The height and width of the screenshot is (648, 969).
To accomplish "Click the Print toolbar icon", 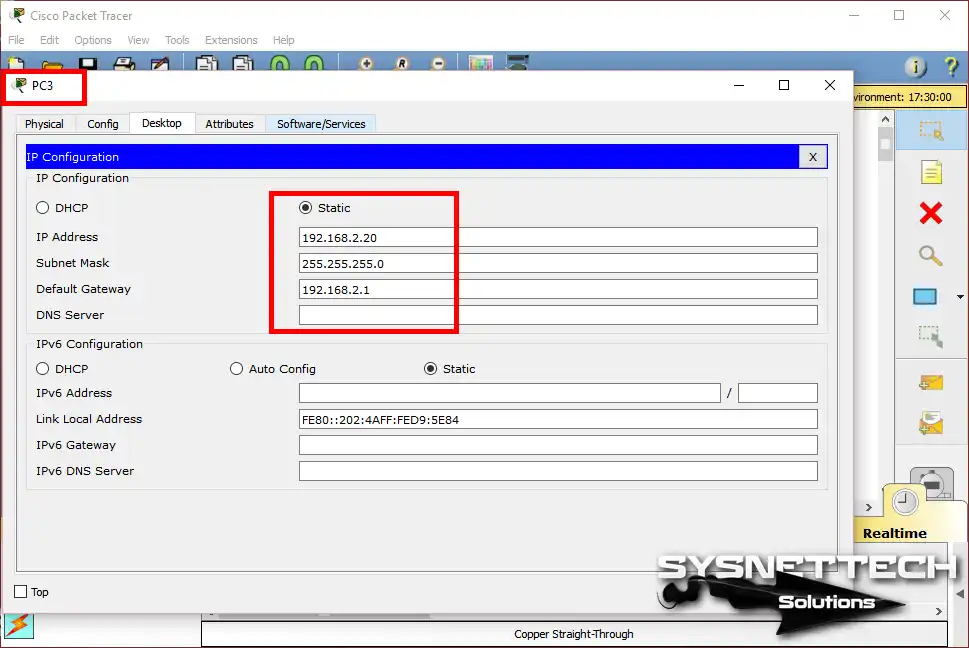I will pos(124,64).
